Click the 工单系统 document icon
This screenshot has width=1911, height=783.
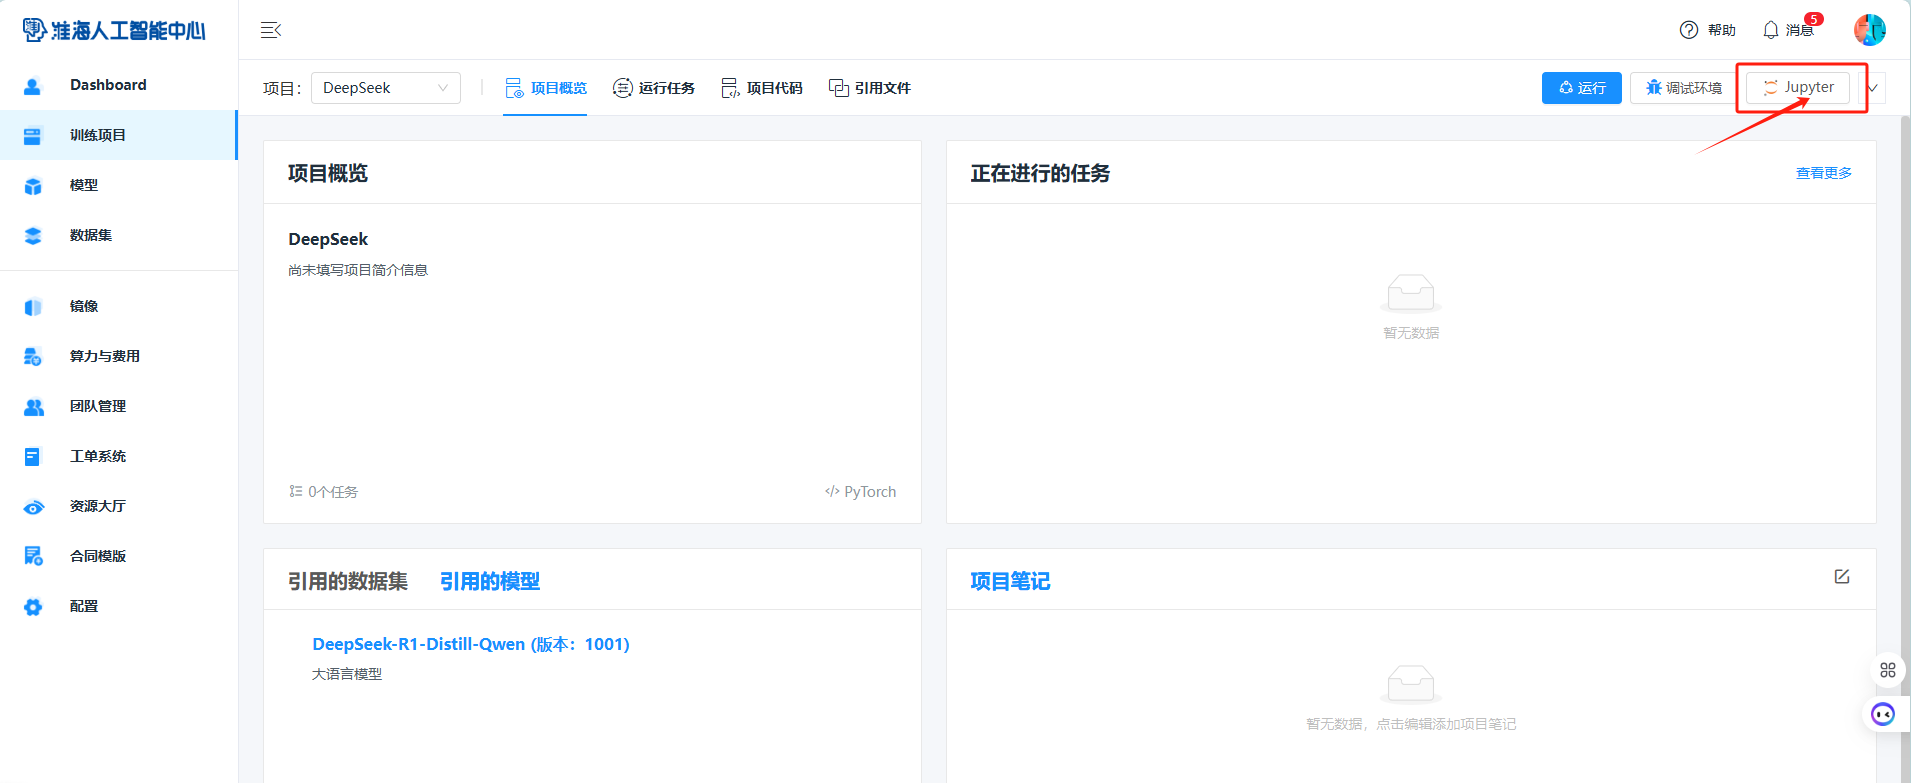[x=33, y=457]
